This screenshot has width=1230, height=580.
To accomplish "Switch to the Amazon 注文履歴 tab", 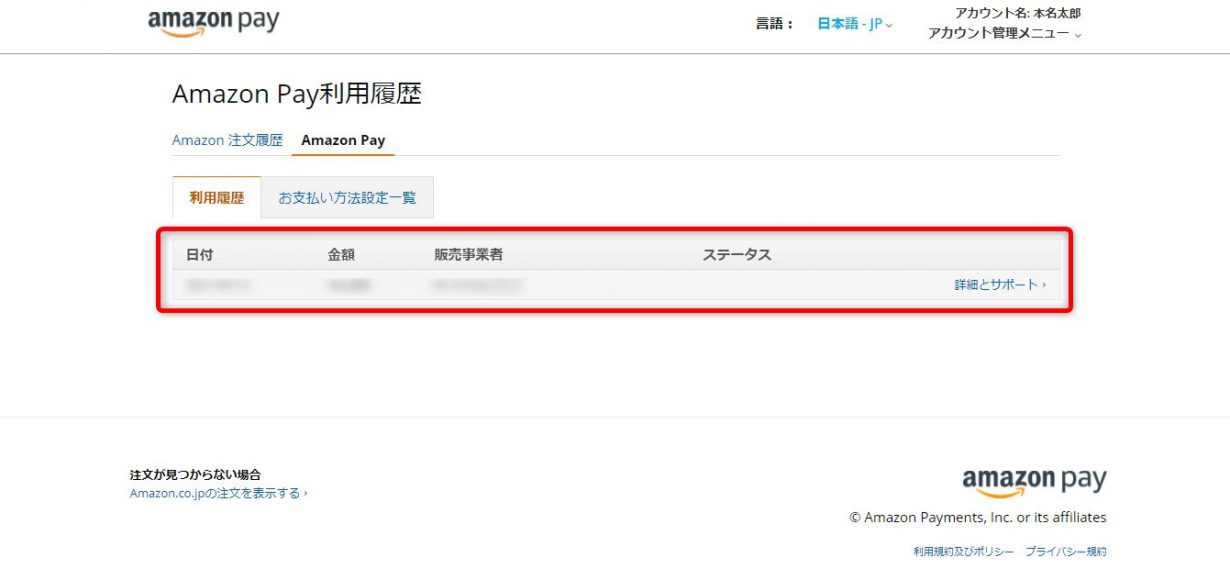I will [x=227, y=140].
